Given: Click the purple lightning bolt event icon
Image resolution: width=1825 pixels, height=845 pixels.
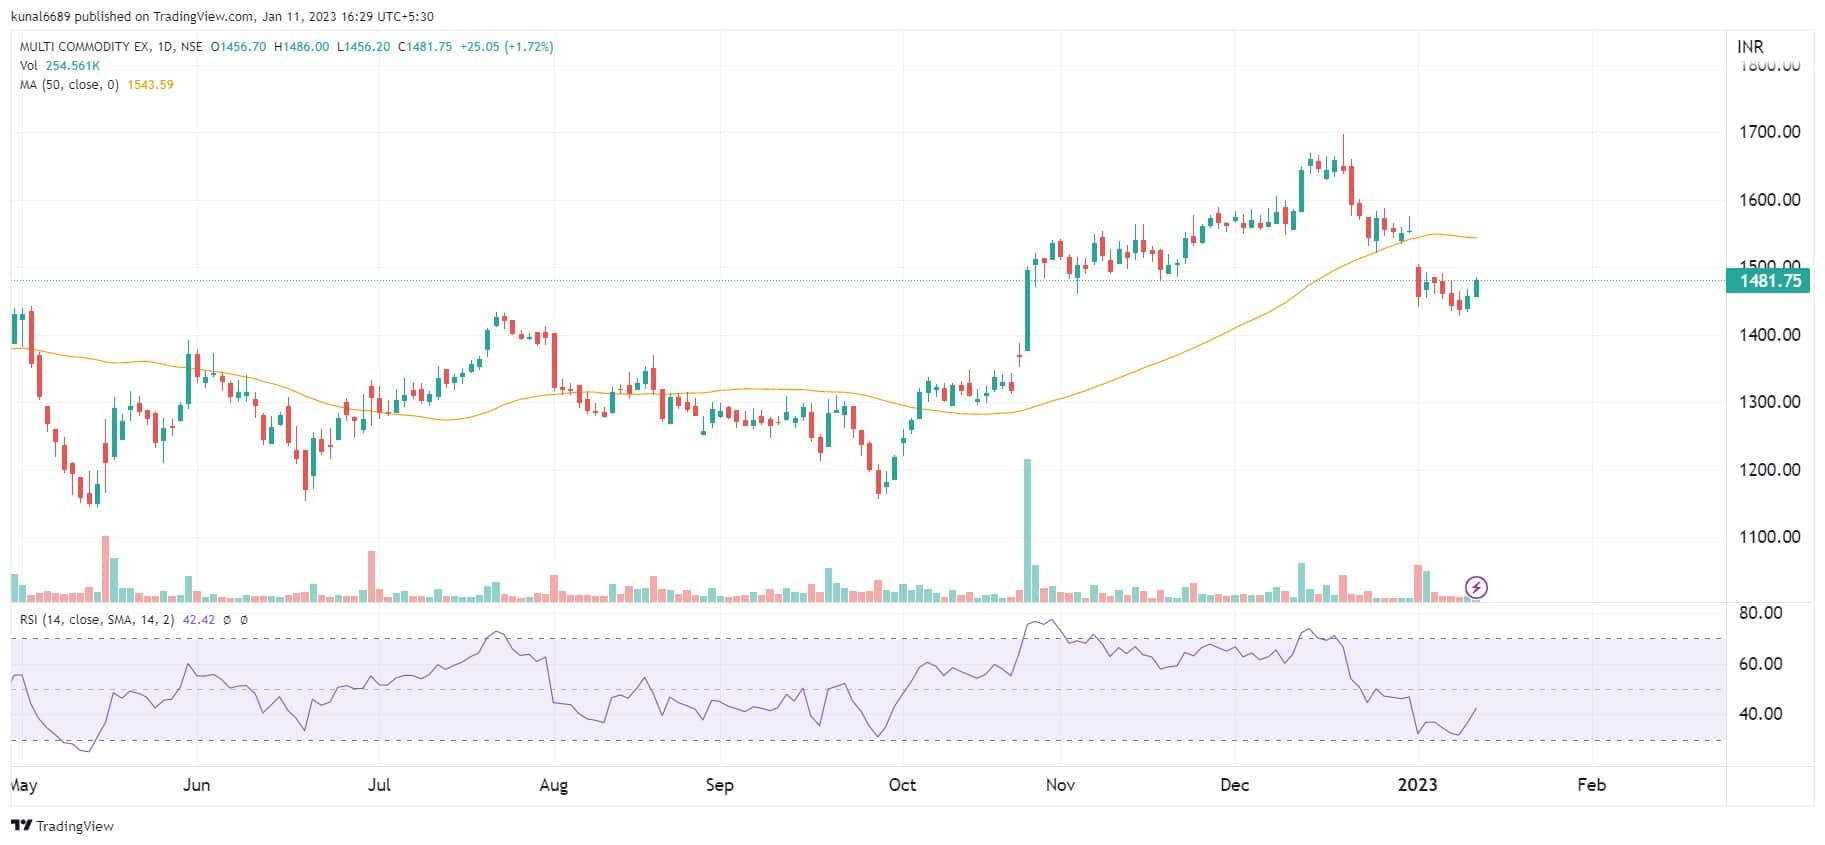Looking at the screenshot, I should [1476, 587].
